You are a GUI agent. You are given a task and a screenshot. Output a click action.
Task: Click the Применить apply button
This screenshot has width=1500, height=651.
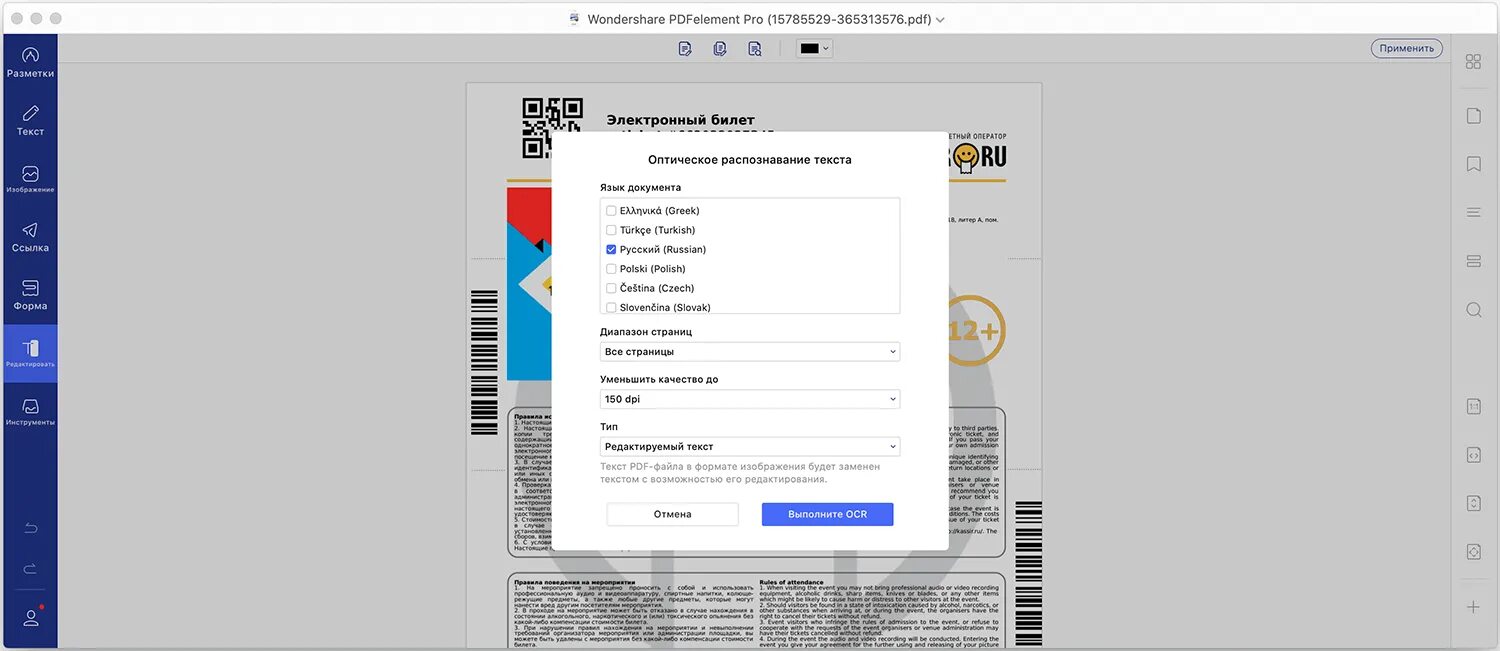[x=1406, y=48]
